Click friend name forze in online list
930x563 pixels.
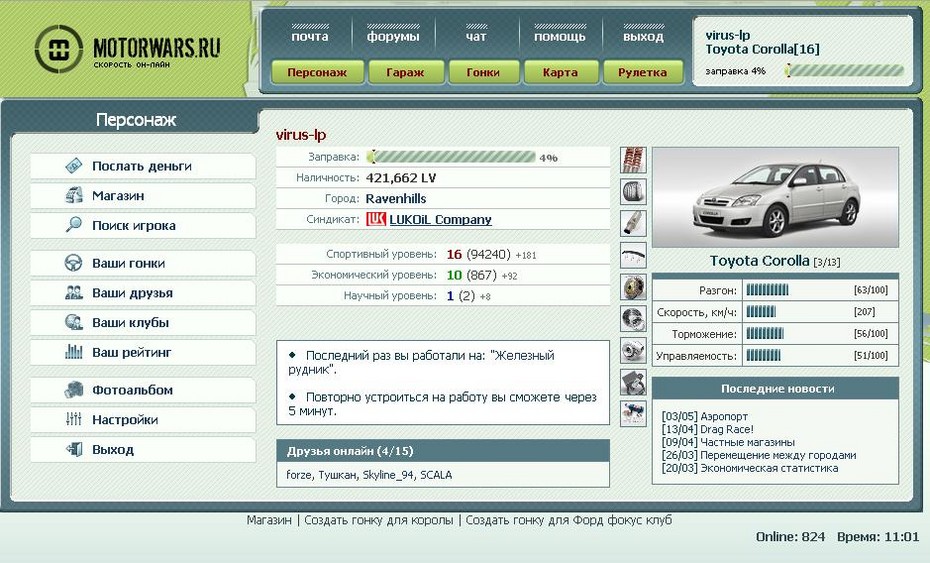tap(299, 475)
